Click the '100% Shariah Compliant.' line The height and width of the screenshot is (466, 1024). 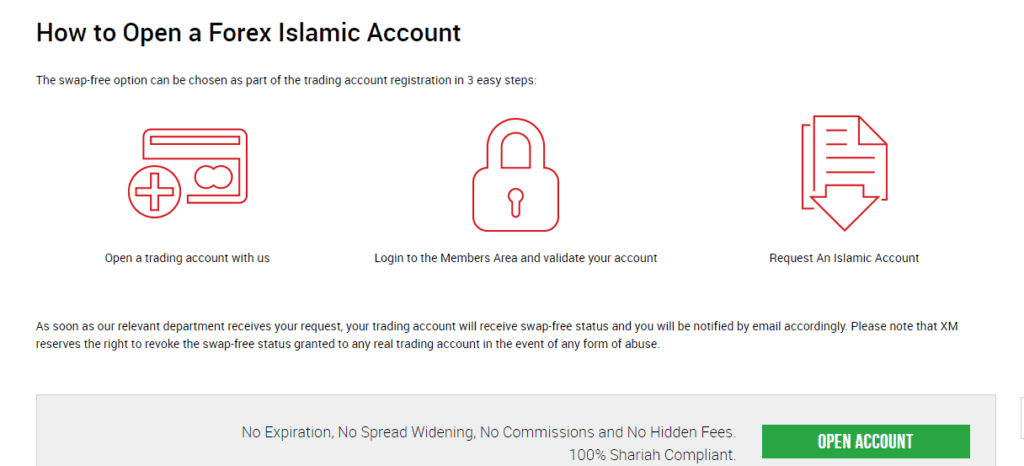[x=652, y=455]
